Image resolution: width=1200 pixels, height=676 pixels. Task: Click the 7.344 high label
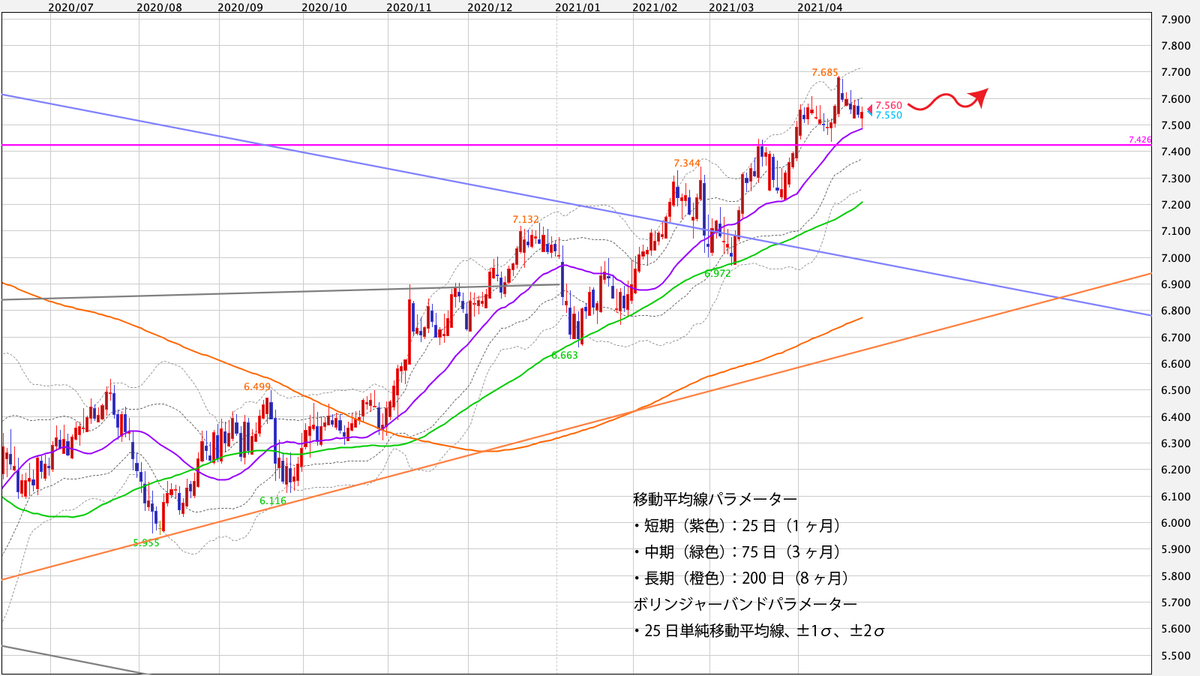pyautogui.click(x=687, y=163)
